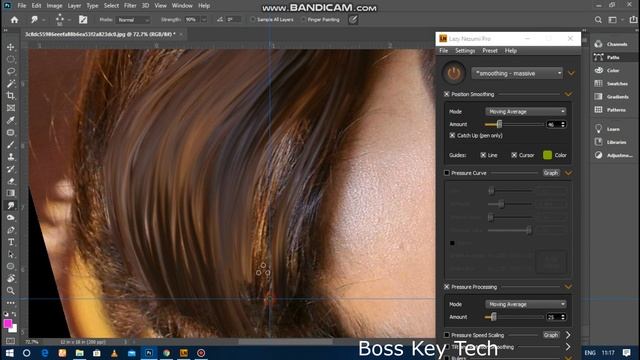The height and width of the screenshot is (360, 640).
Task: Open the Photoshop search icon
Action: coord(598,20)
